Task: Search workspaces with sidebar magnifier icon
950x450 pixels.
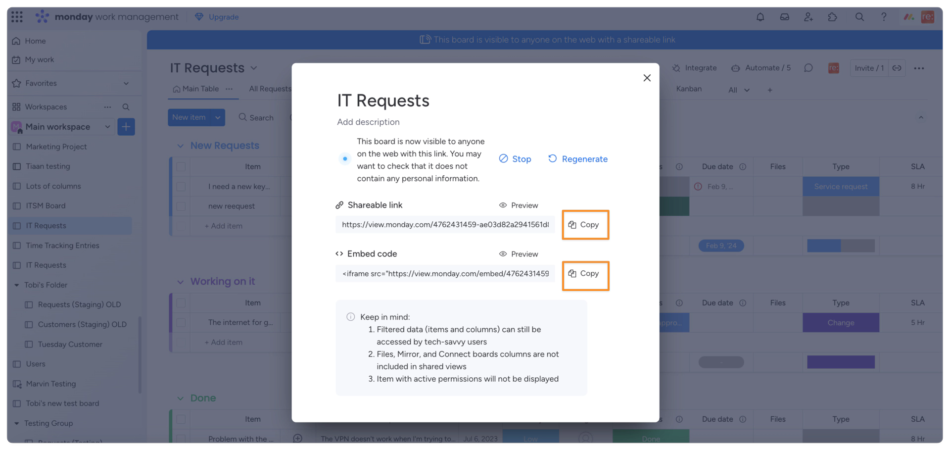Action: pos(126,107)
